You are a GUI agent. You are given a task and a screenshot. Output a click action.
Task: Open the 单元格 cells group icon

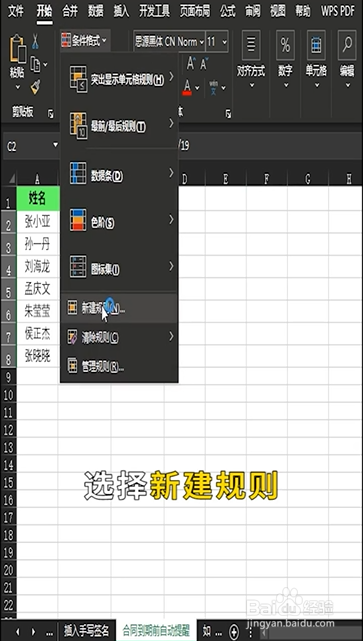click(x=316, y=45)
